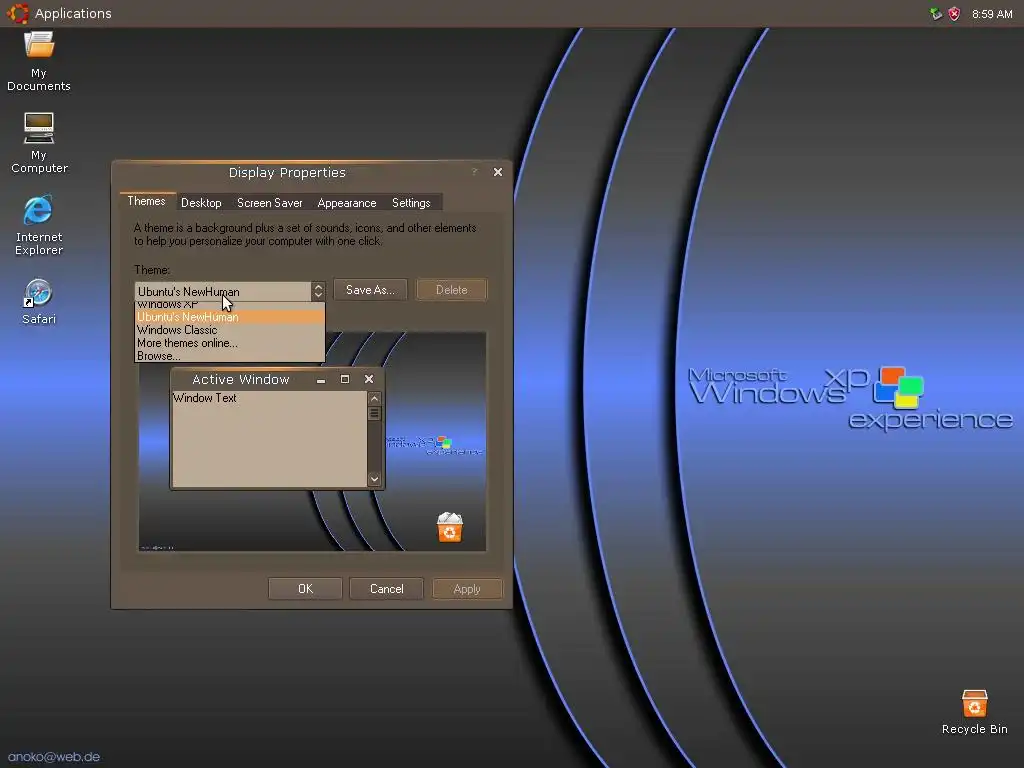Open the My Computer desktop icon
Viewport: 1024px width, 768px height.
click(x=39, y=143)
